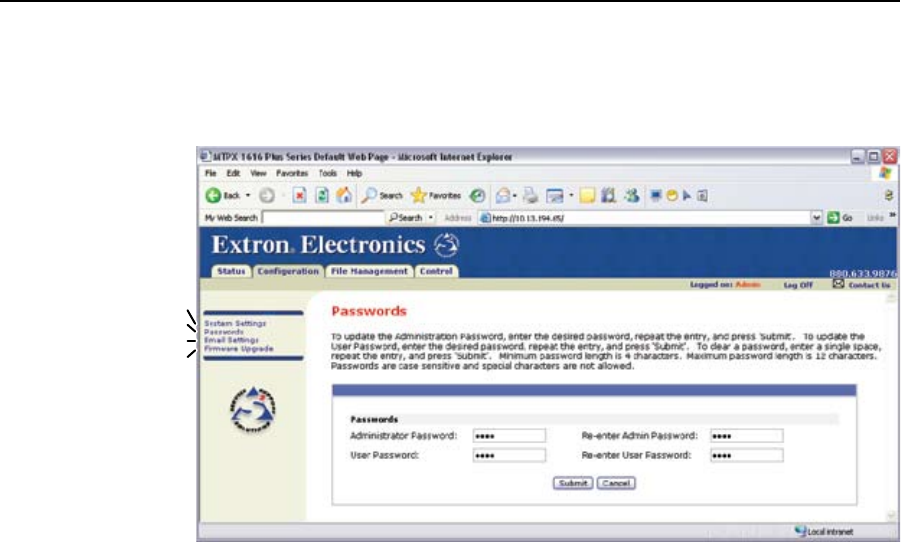Click the Re-enter Admin Password field
The height and width of the screenshot is (542, 901).
coord(746,436)
